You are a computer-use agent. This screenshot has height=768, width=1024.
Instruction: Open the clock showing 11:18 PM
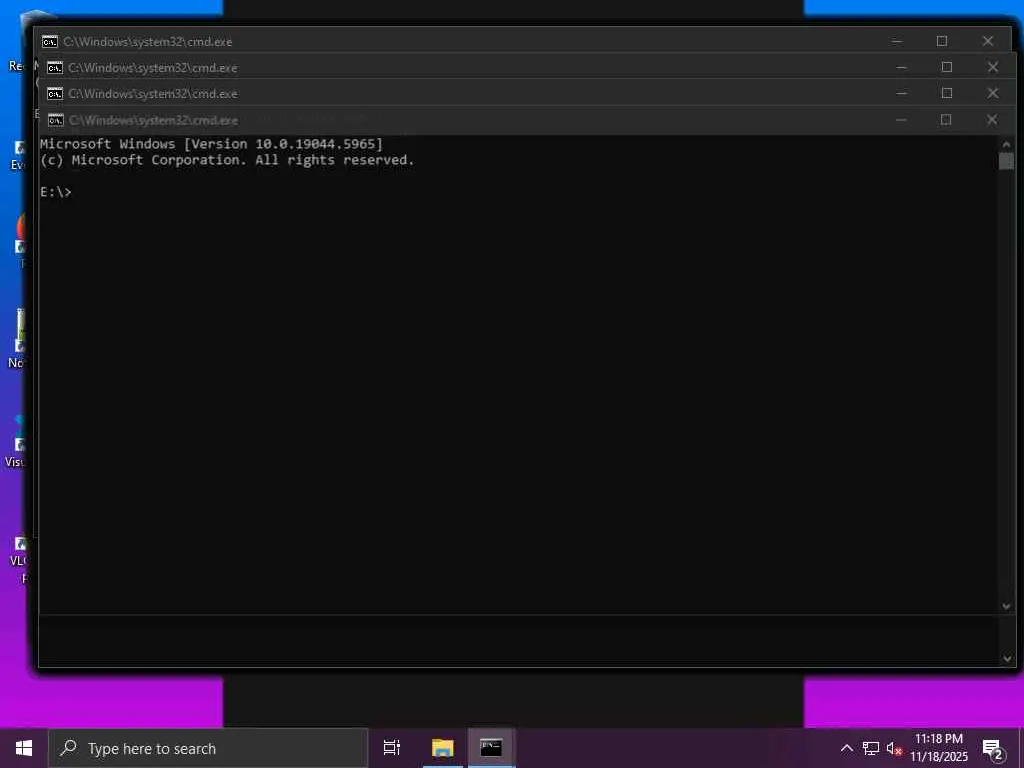tap(938, 748)
